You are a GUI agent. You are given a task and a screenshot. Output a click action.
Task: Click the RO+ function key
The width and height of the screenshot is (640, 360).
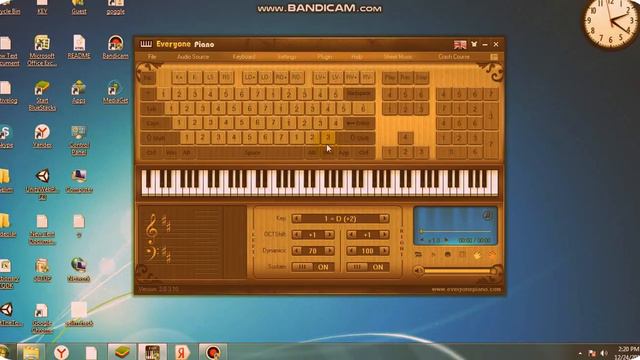[281, 77]
